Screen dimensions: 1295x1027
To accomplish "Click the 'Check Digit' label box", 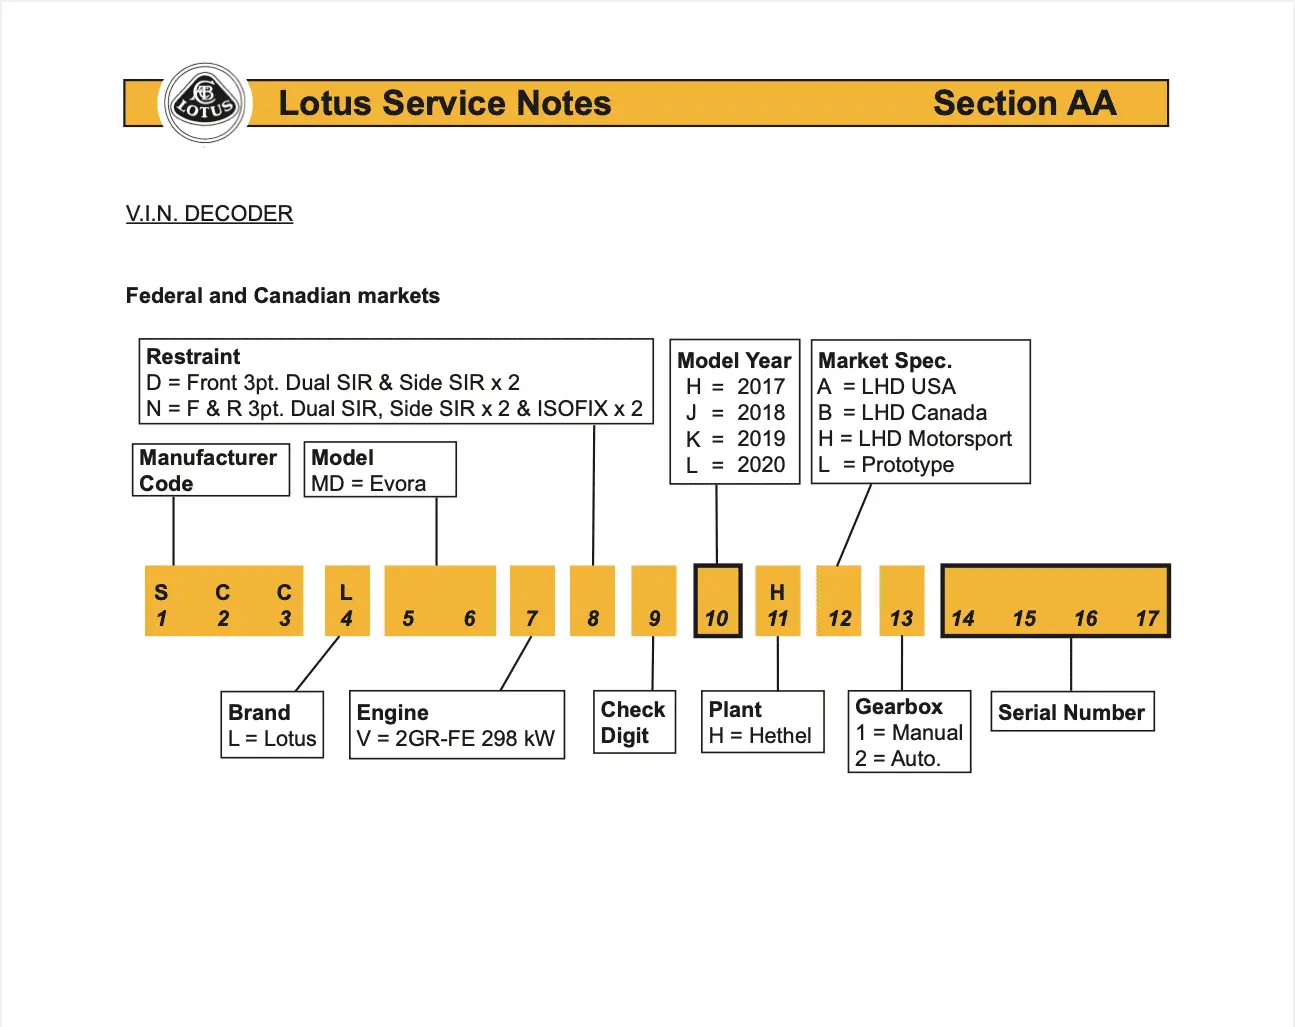I will pos(634,722).
